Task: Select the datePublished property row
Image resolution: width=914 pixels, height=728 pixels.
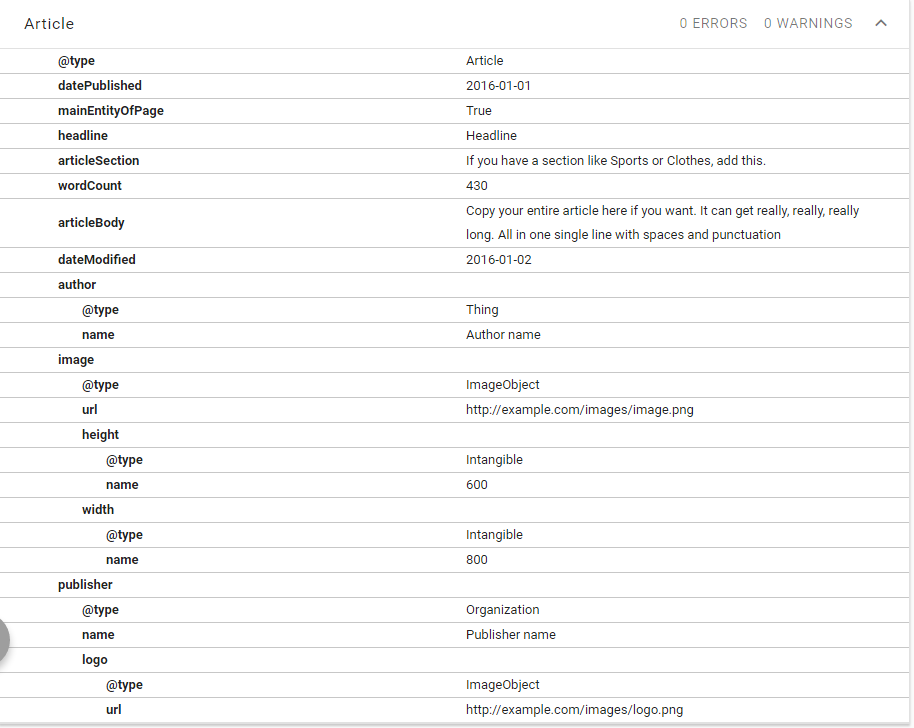Action: tap(100, 86)
